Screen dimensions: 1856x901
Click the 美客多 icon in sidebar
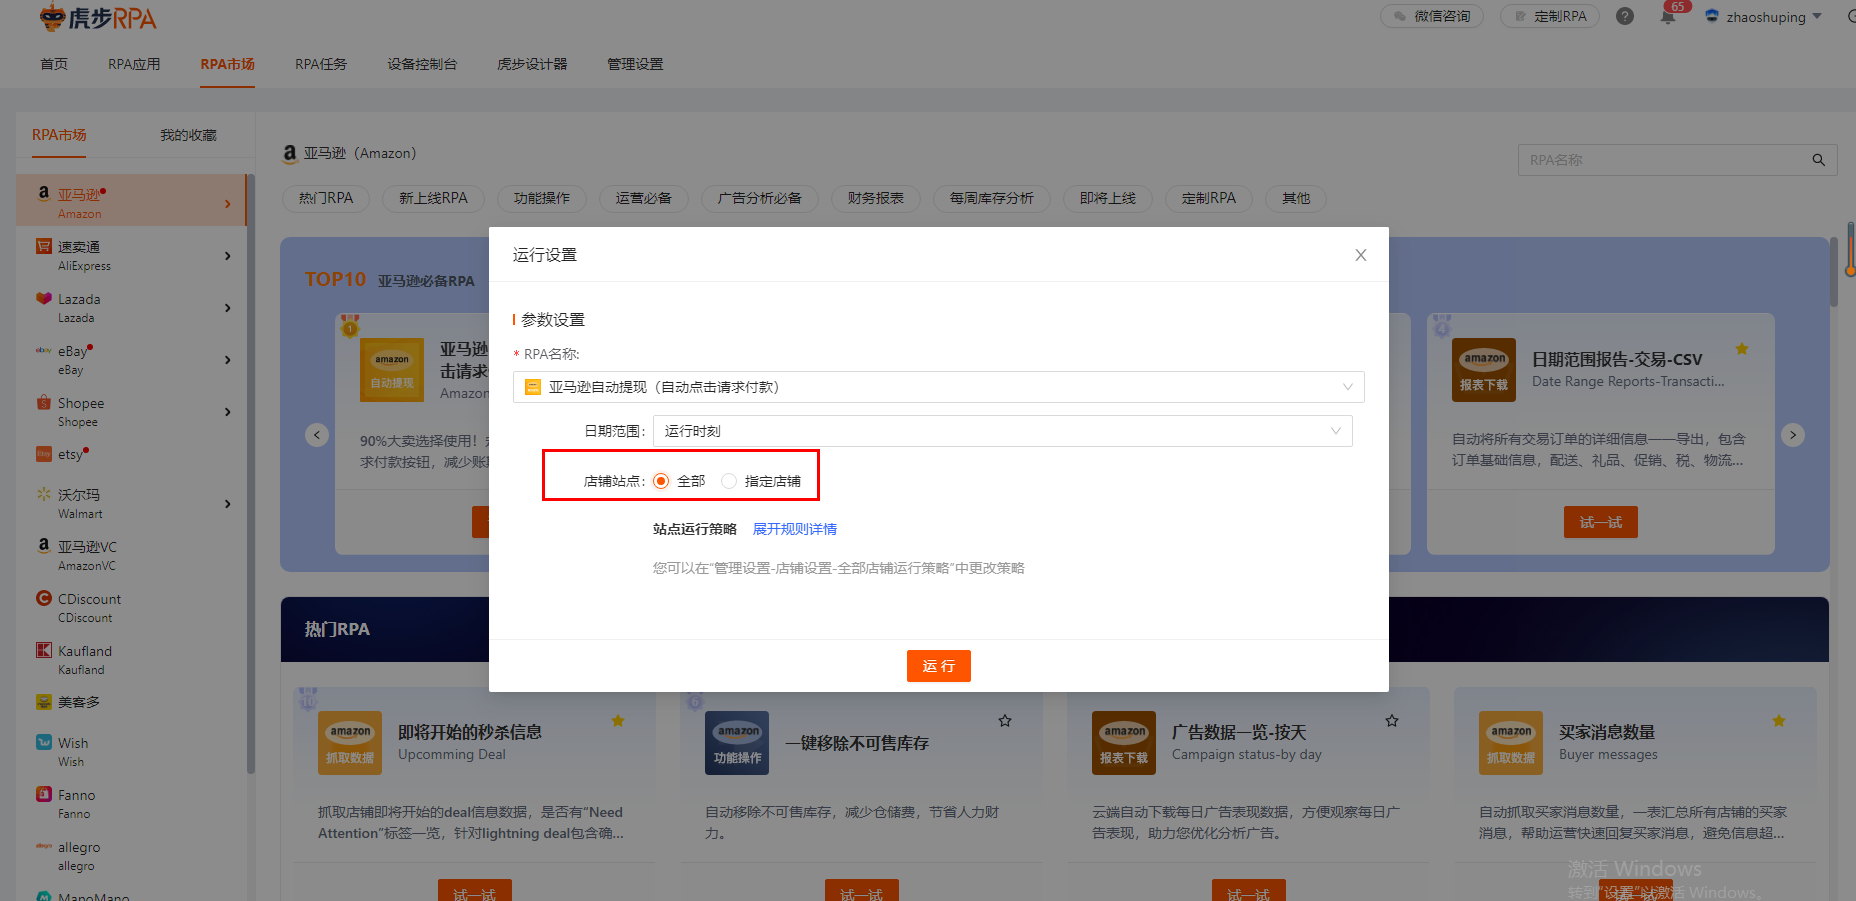[x=44, y=702]
